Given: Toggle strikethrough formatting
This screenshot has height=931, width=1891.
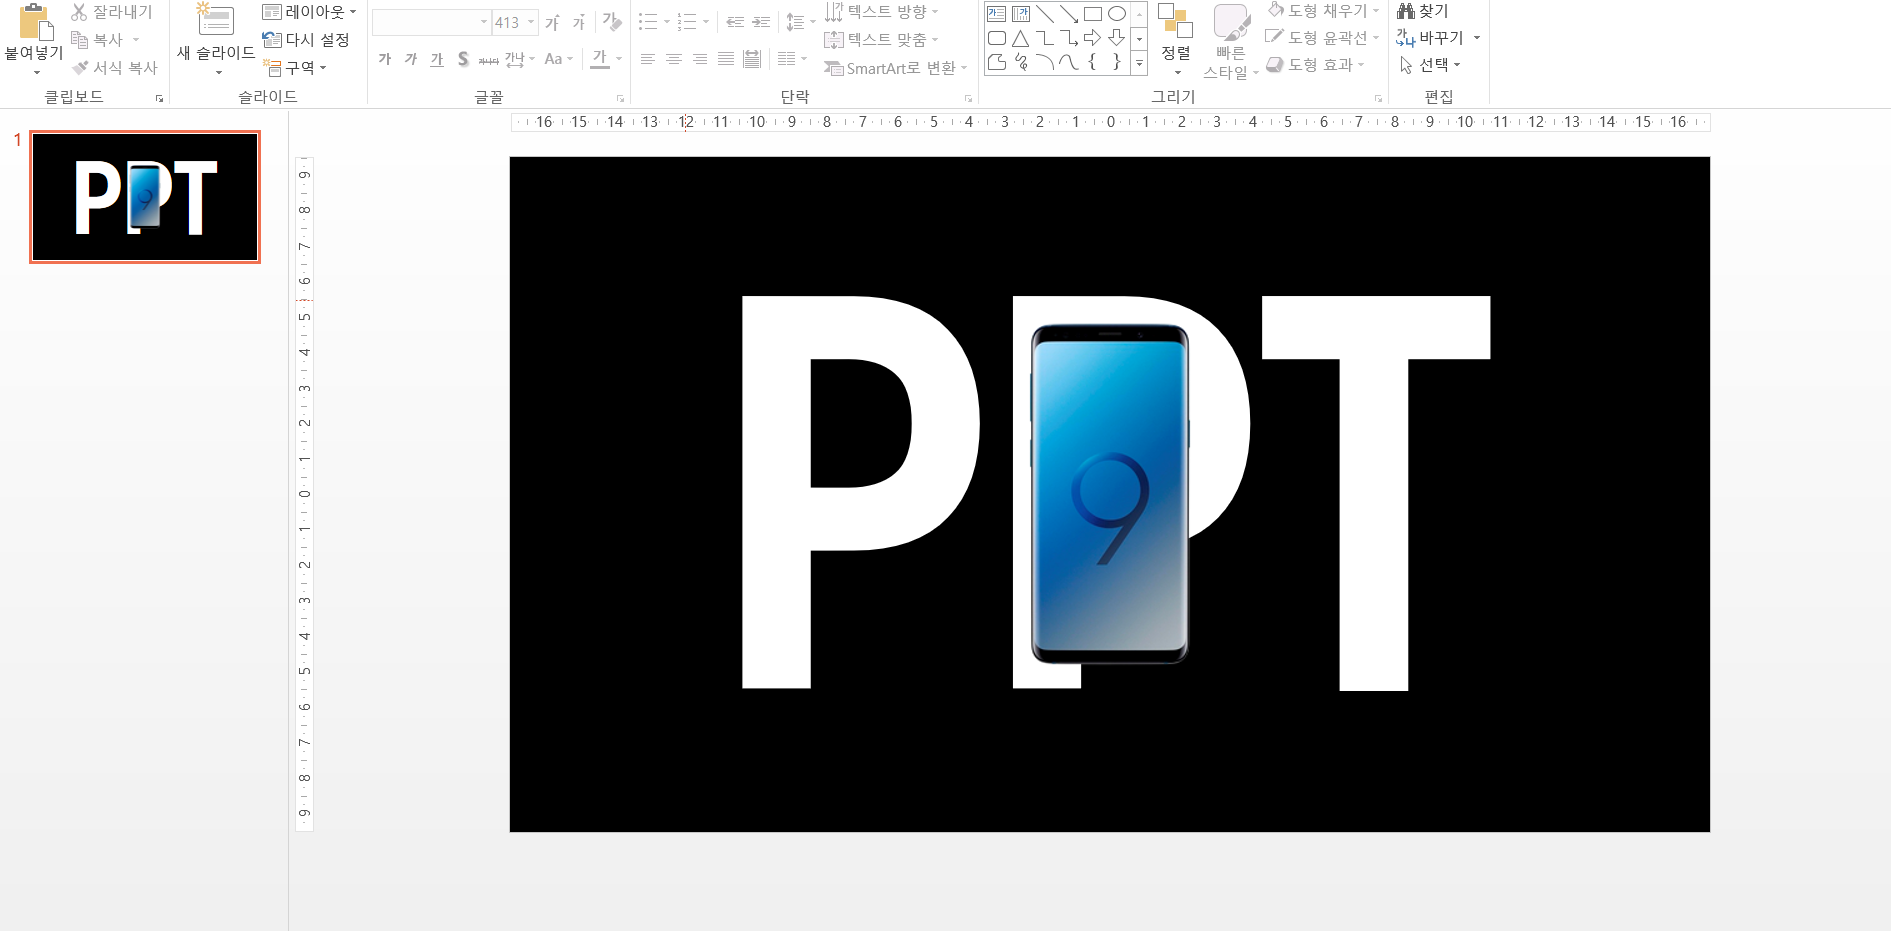Looking at the screenshot, I should coord(488,59).
